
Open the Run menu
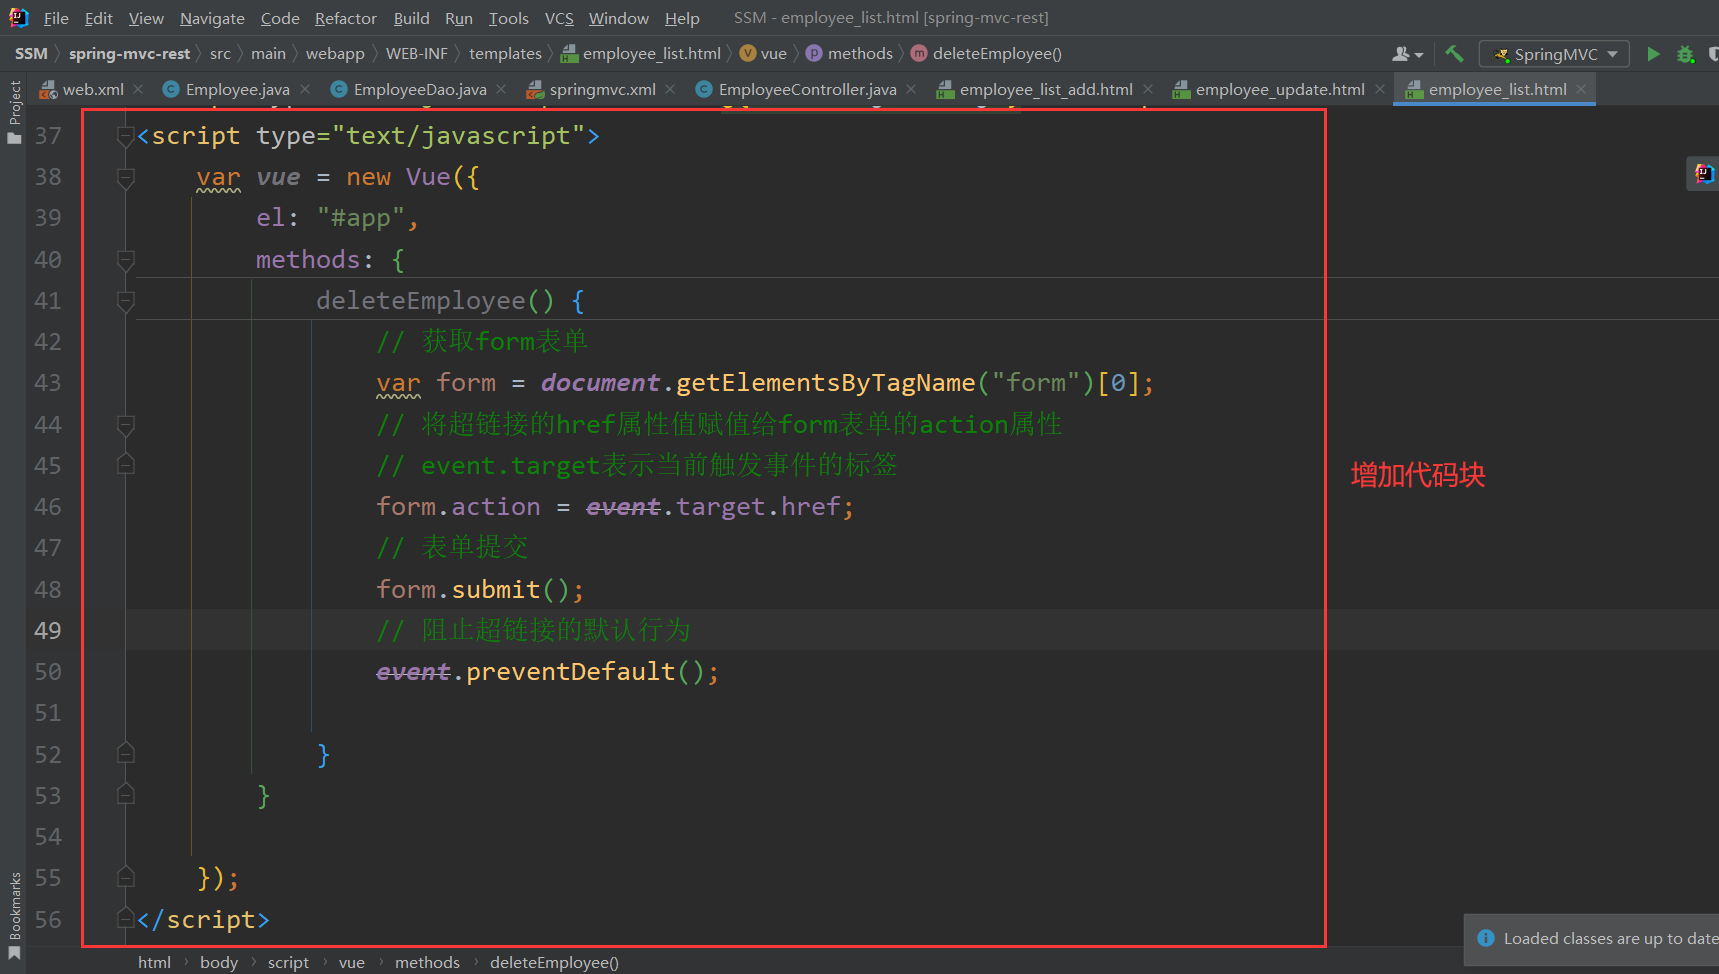(x=459, y=18)
